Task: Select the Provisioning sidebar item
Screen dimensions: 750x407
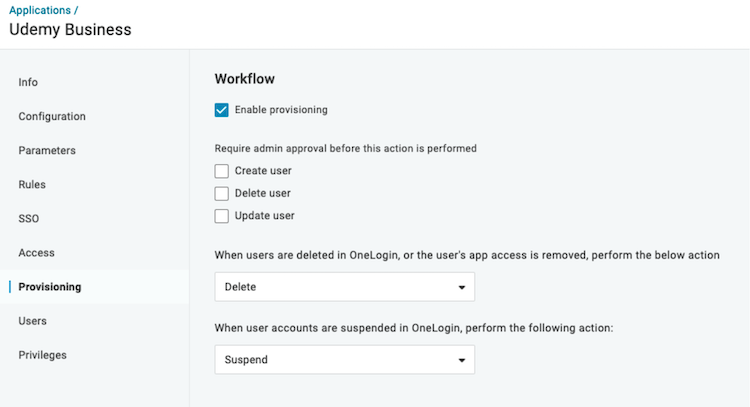Action: pyautogui.click(x=50, y=287)
